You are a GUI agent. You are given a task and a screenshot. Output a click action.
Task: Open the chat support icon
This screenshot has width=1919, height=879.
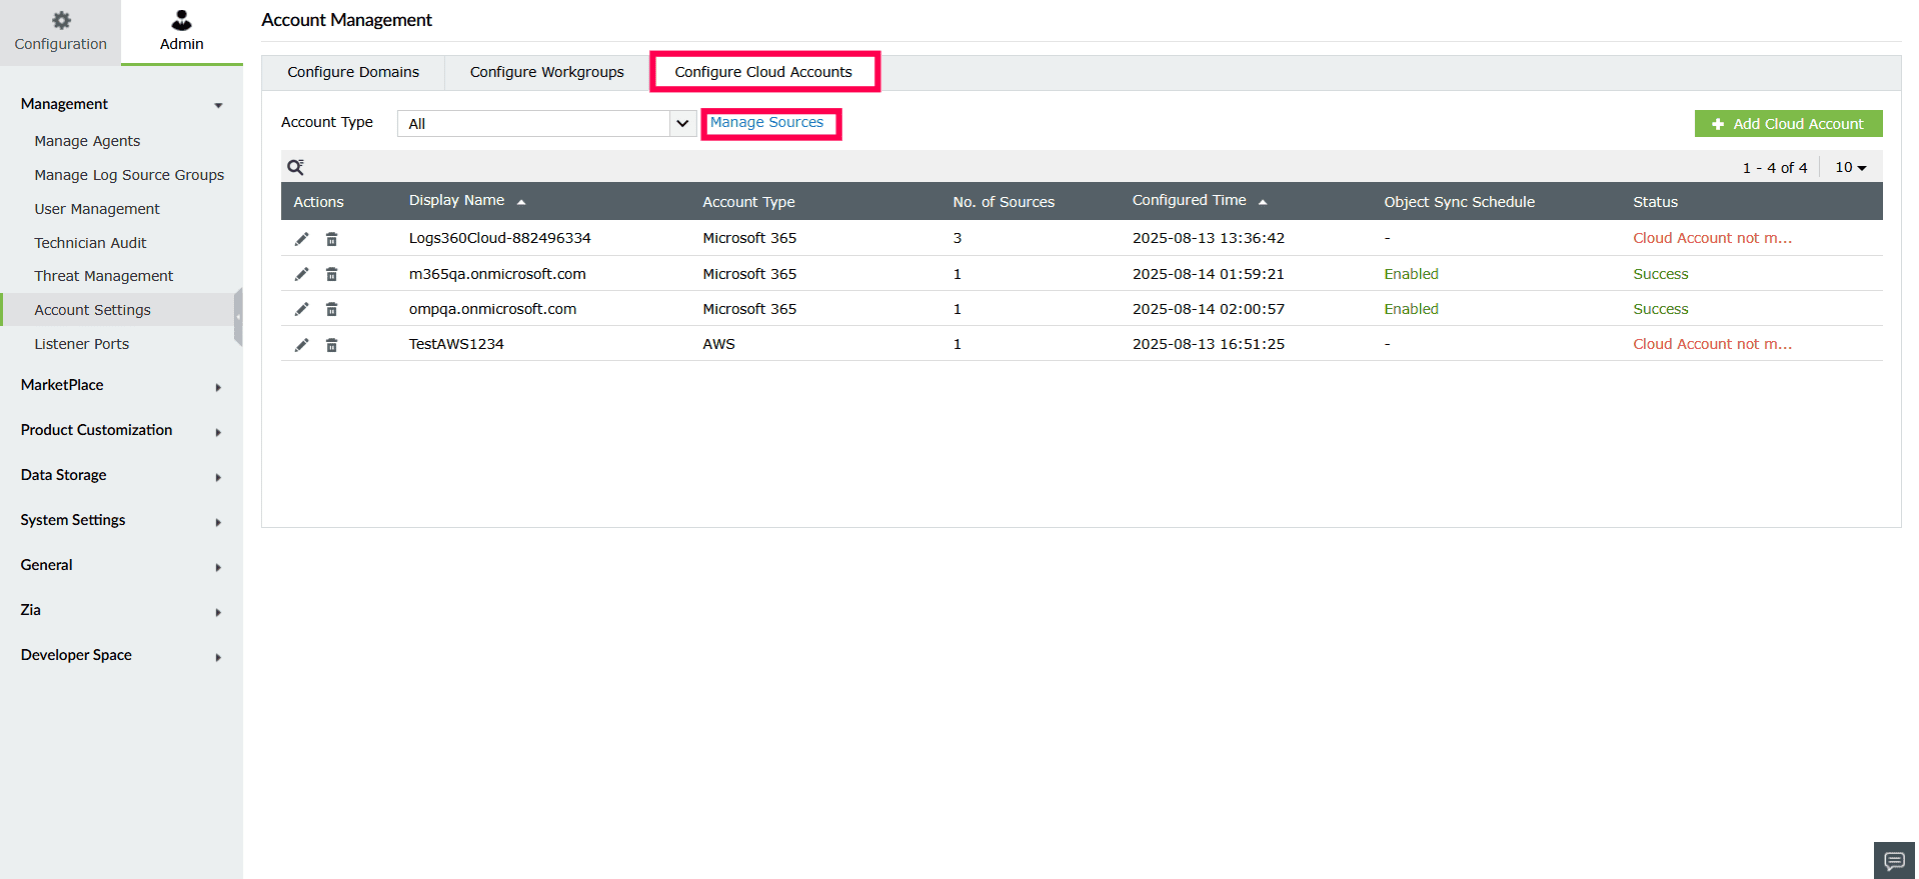click(1894, 861)
